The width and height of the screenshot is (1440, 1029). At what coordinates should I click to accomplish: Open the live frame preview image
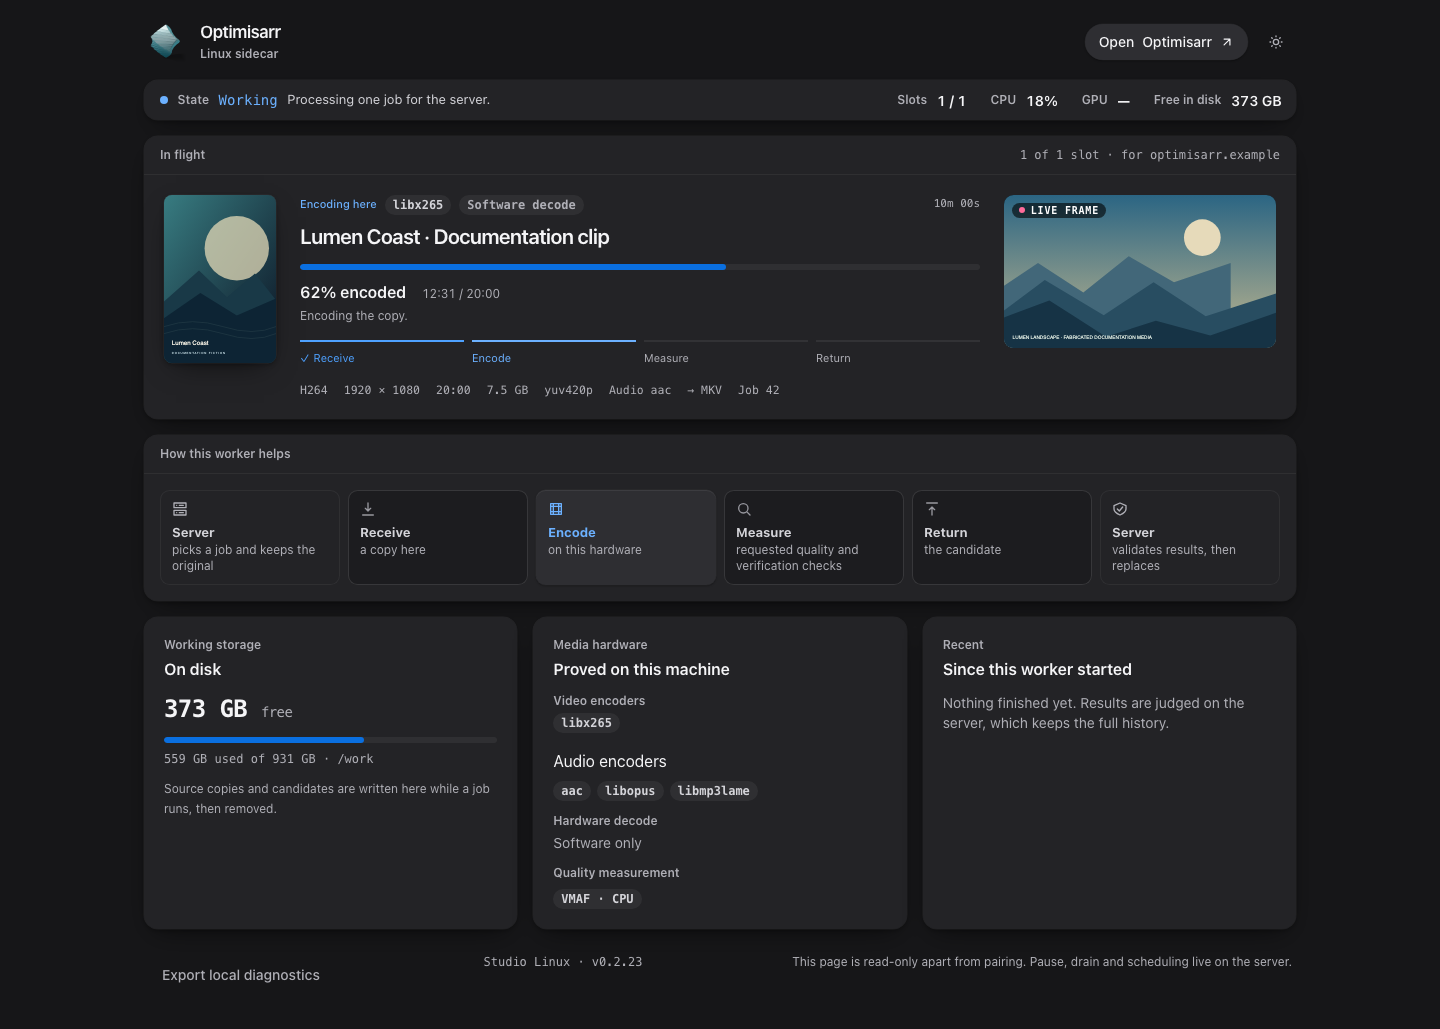[x=1140, y=271]
